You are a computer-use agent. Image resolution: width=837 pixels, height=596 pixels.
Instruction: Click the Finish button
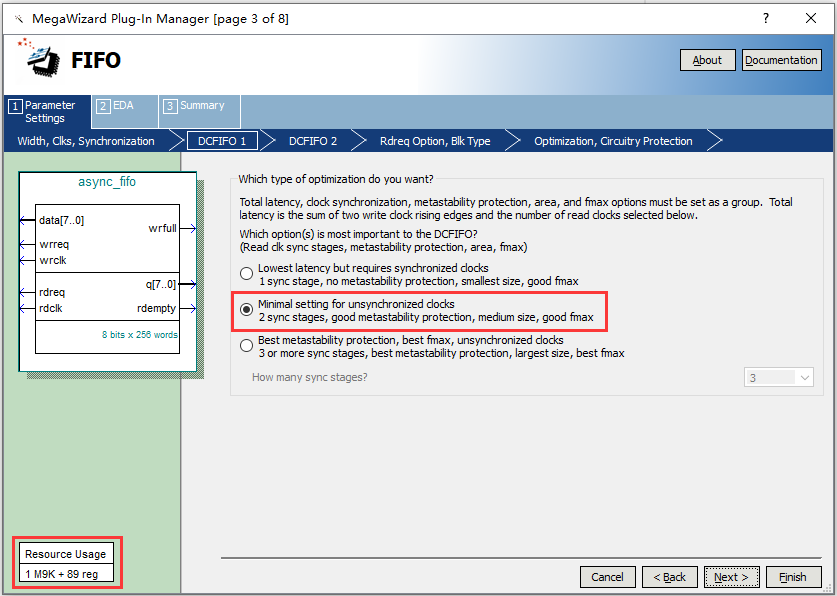[793, 577]
